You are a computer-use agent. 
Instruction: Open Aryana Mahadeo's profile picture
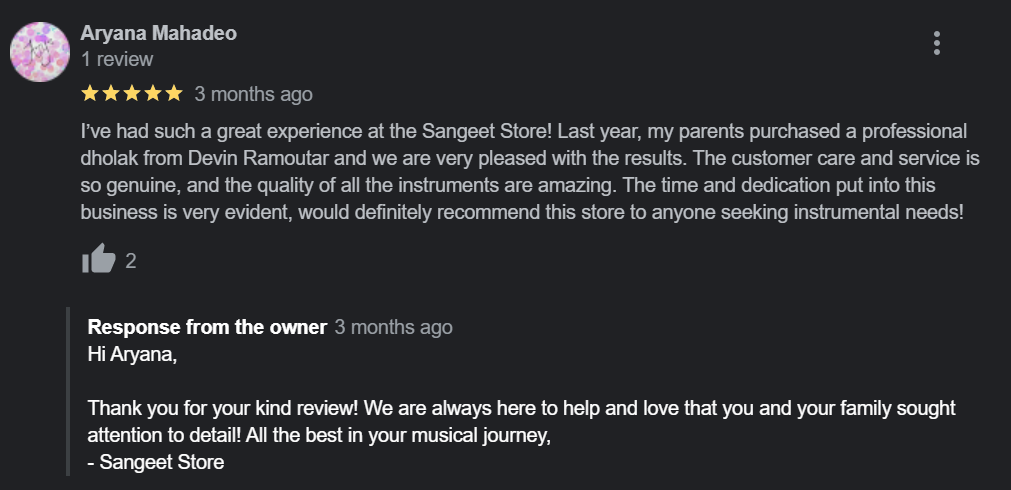(x=39, y=50)
